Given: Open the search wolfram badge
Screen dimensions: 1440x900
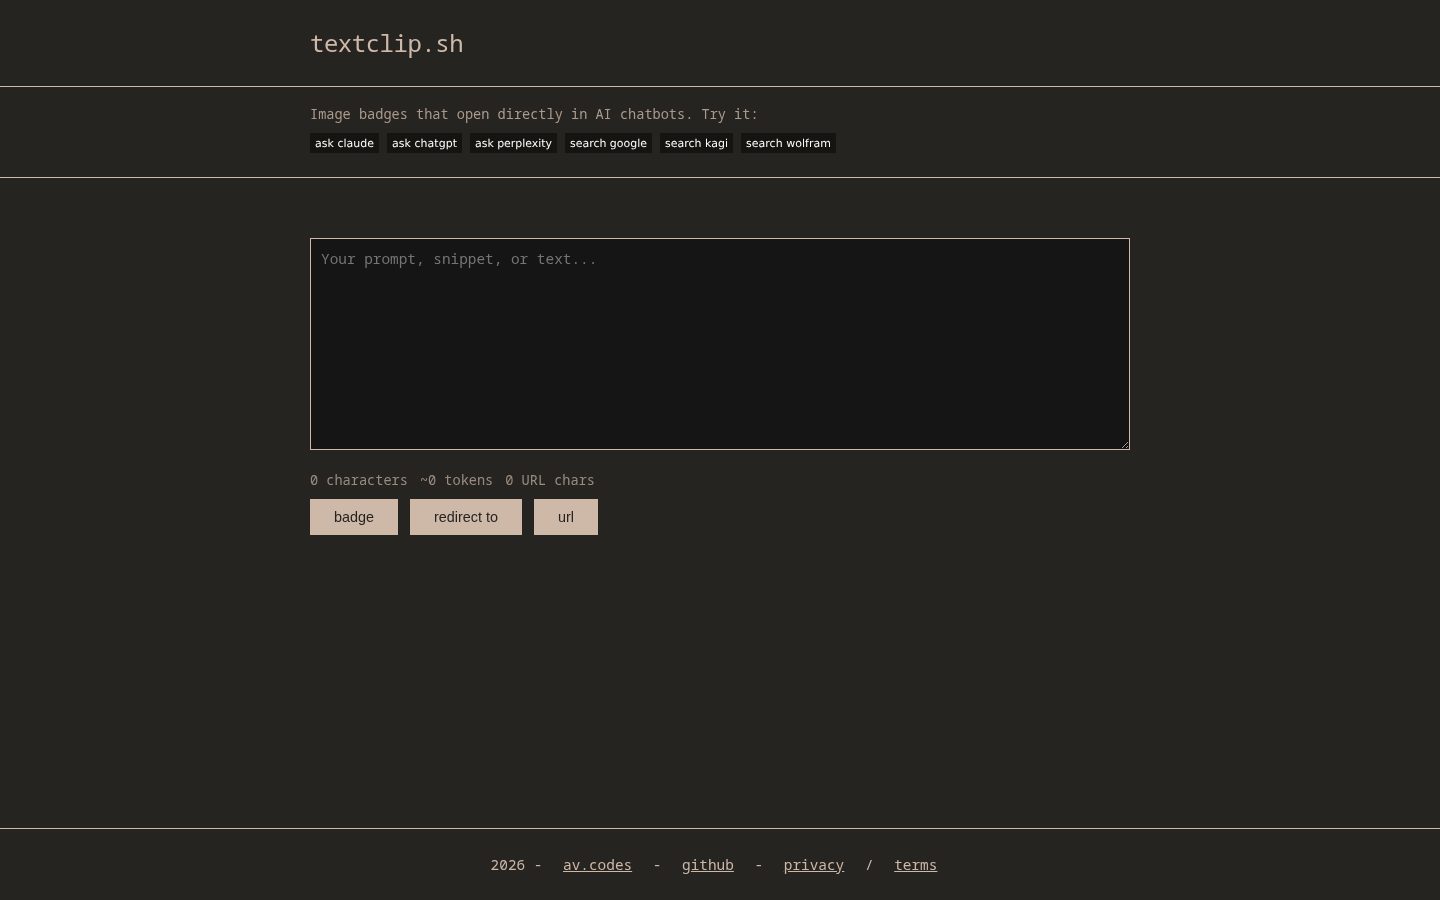Looking at the screenshot, I should [788, 143].
